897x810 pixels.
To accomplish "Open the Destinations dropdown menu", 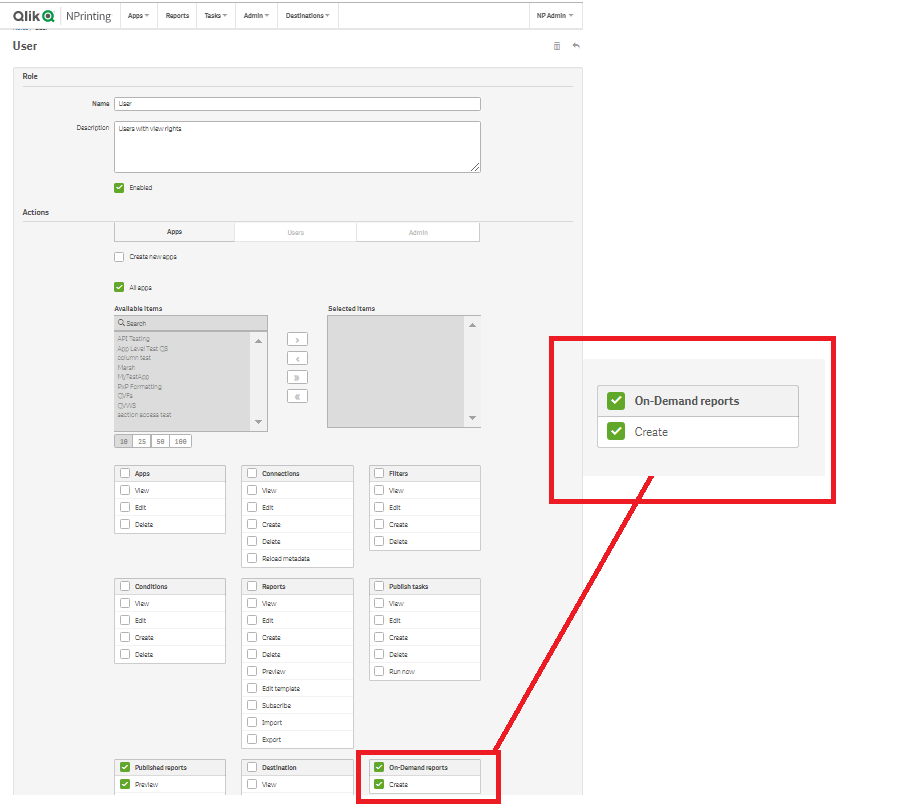I will pos(308,15).
